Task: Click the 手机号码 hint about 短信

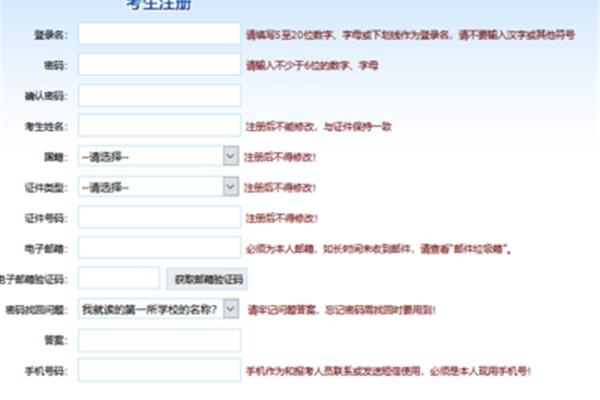Action: point(388,371)
